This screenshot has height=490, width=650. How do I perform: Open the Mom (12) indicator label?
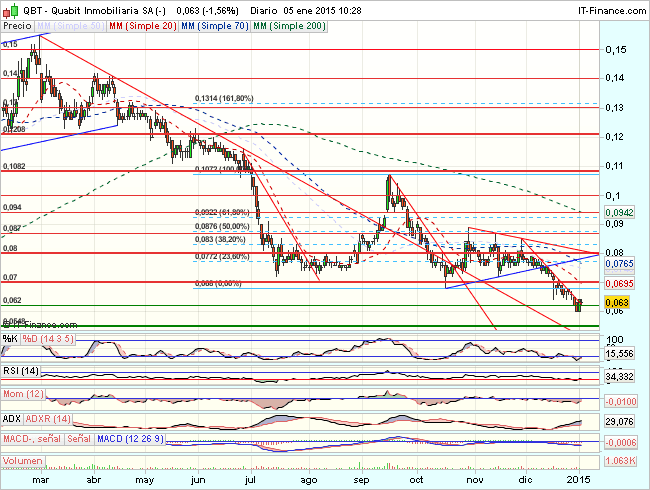click(23, 393)
